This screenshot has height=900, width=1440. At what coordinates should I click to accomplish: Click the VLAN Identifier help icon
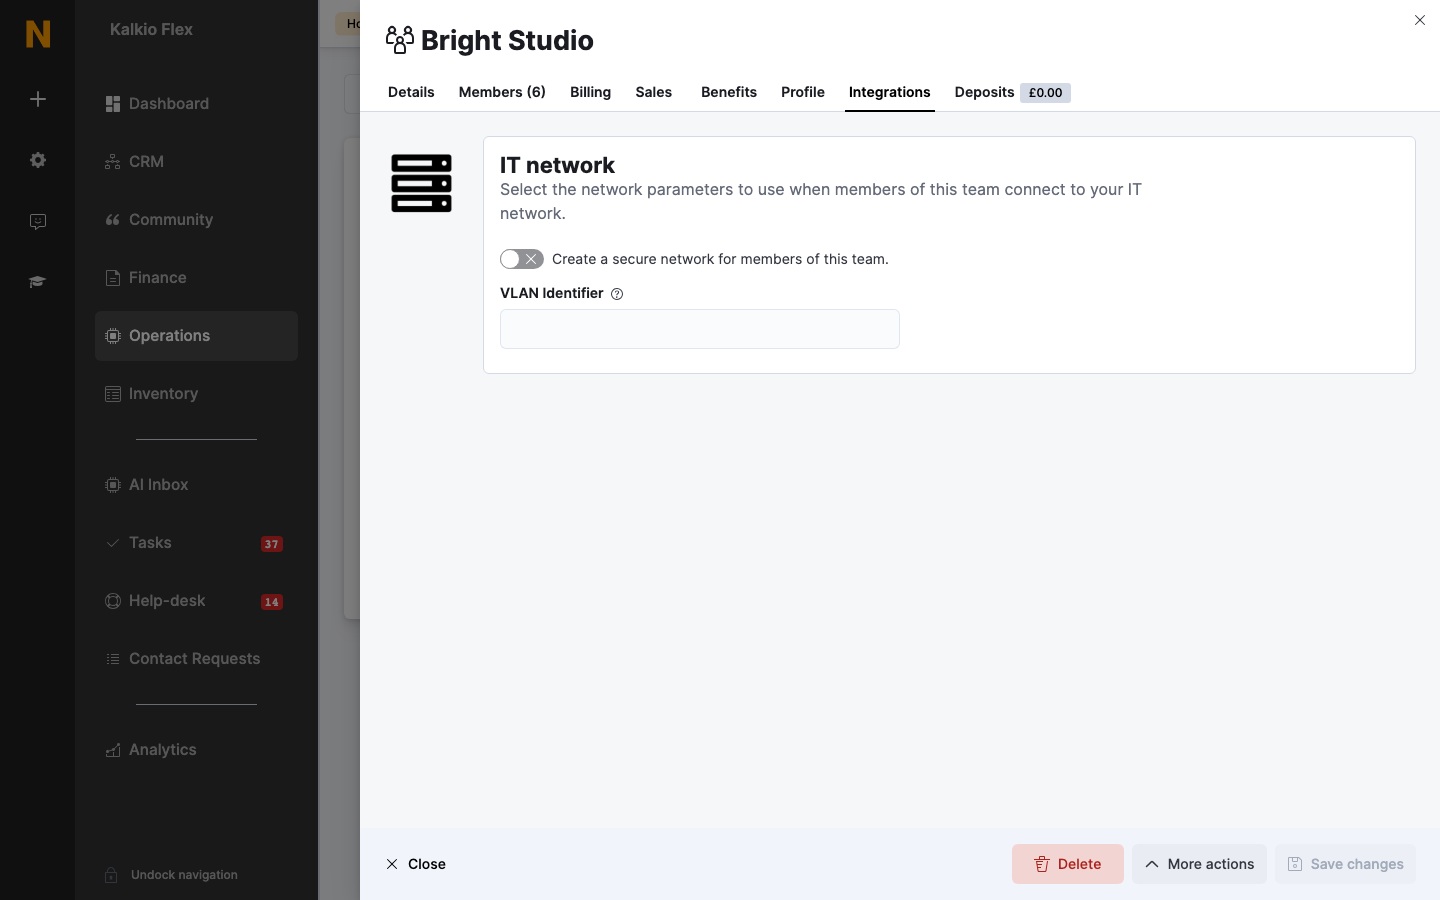617,294
